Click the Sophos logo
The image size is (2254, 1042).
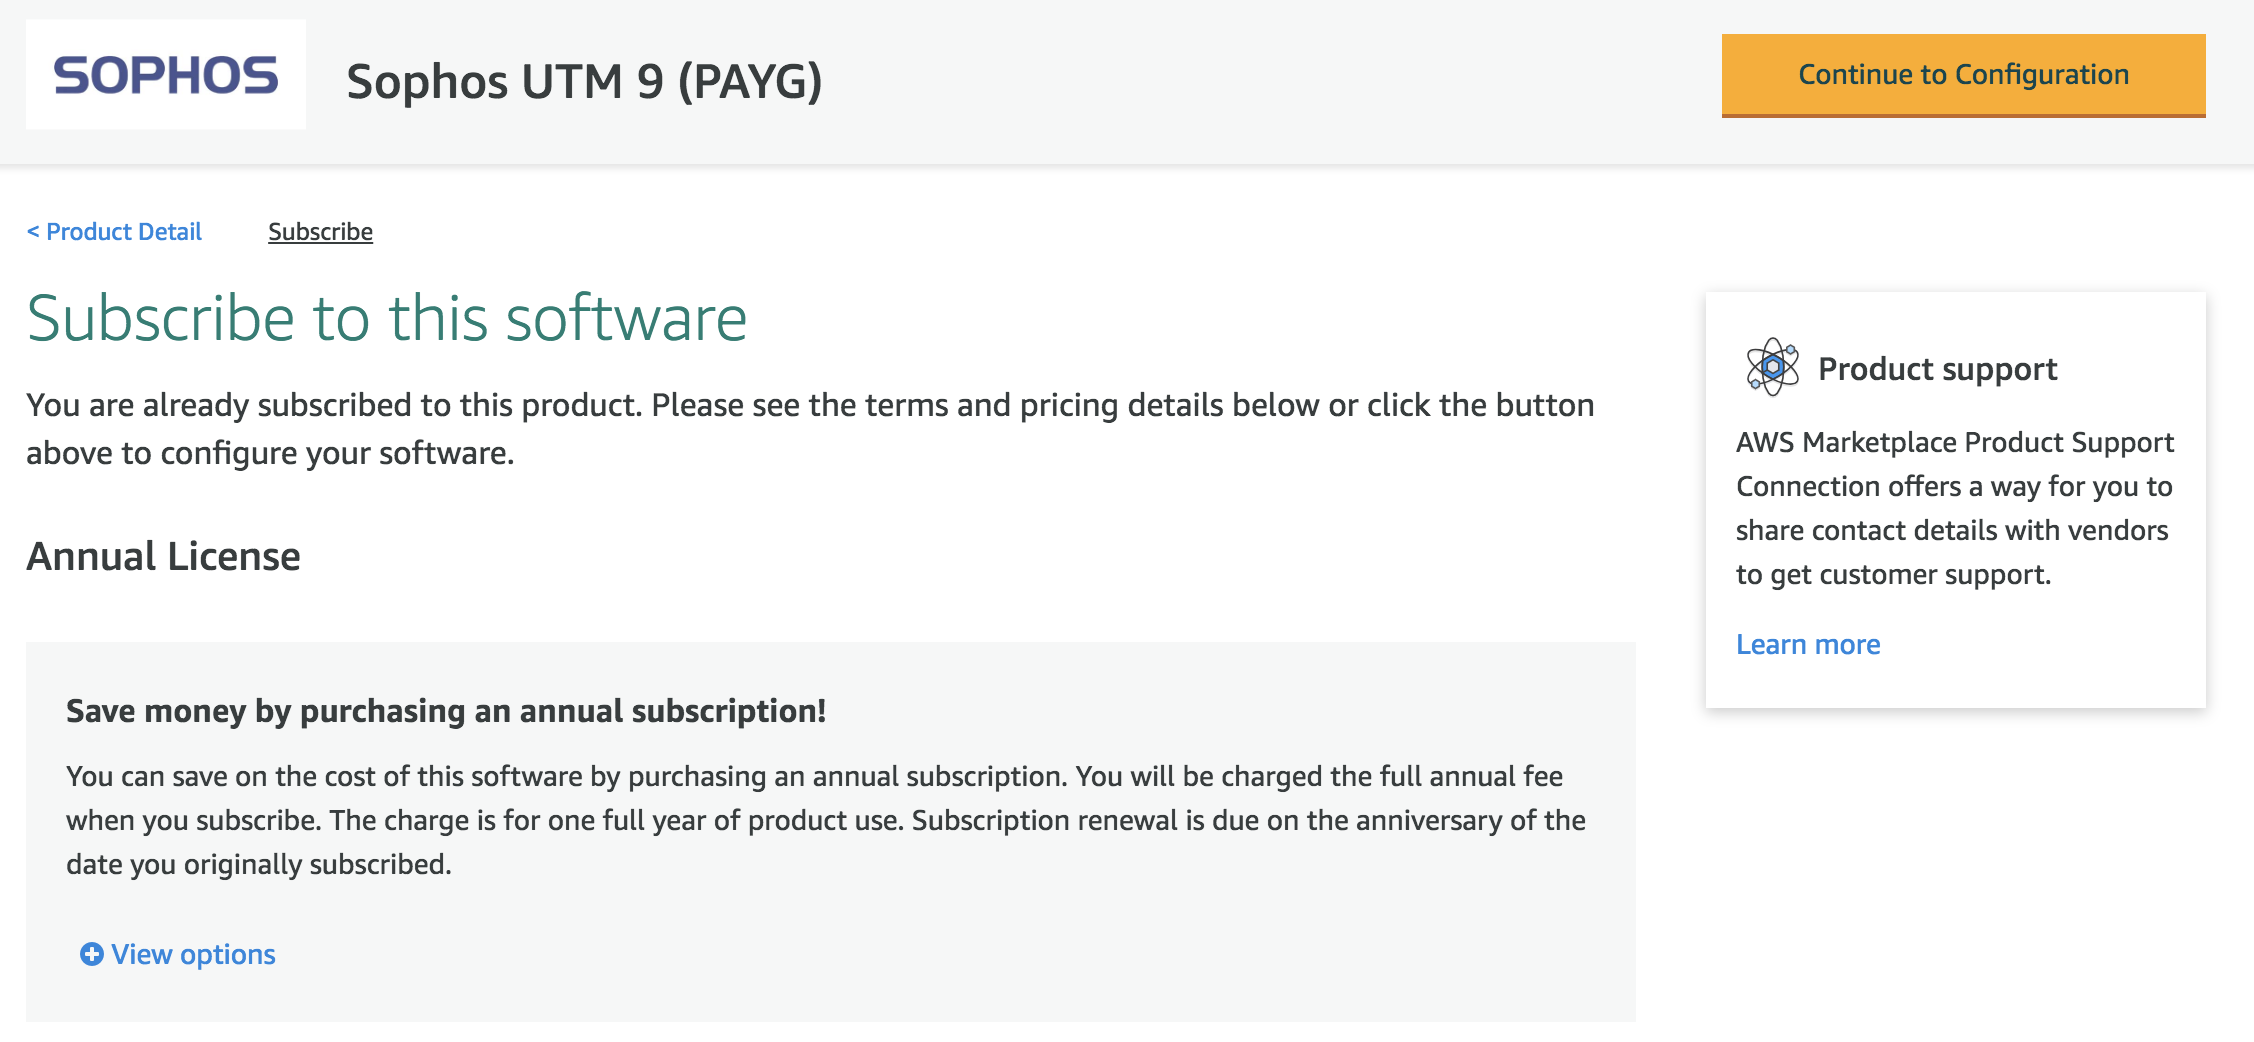click(166, 75)
